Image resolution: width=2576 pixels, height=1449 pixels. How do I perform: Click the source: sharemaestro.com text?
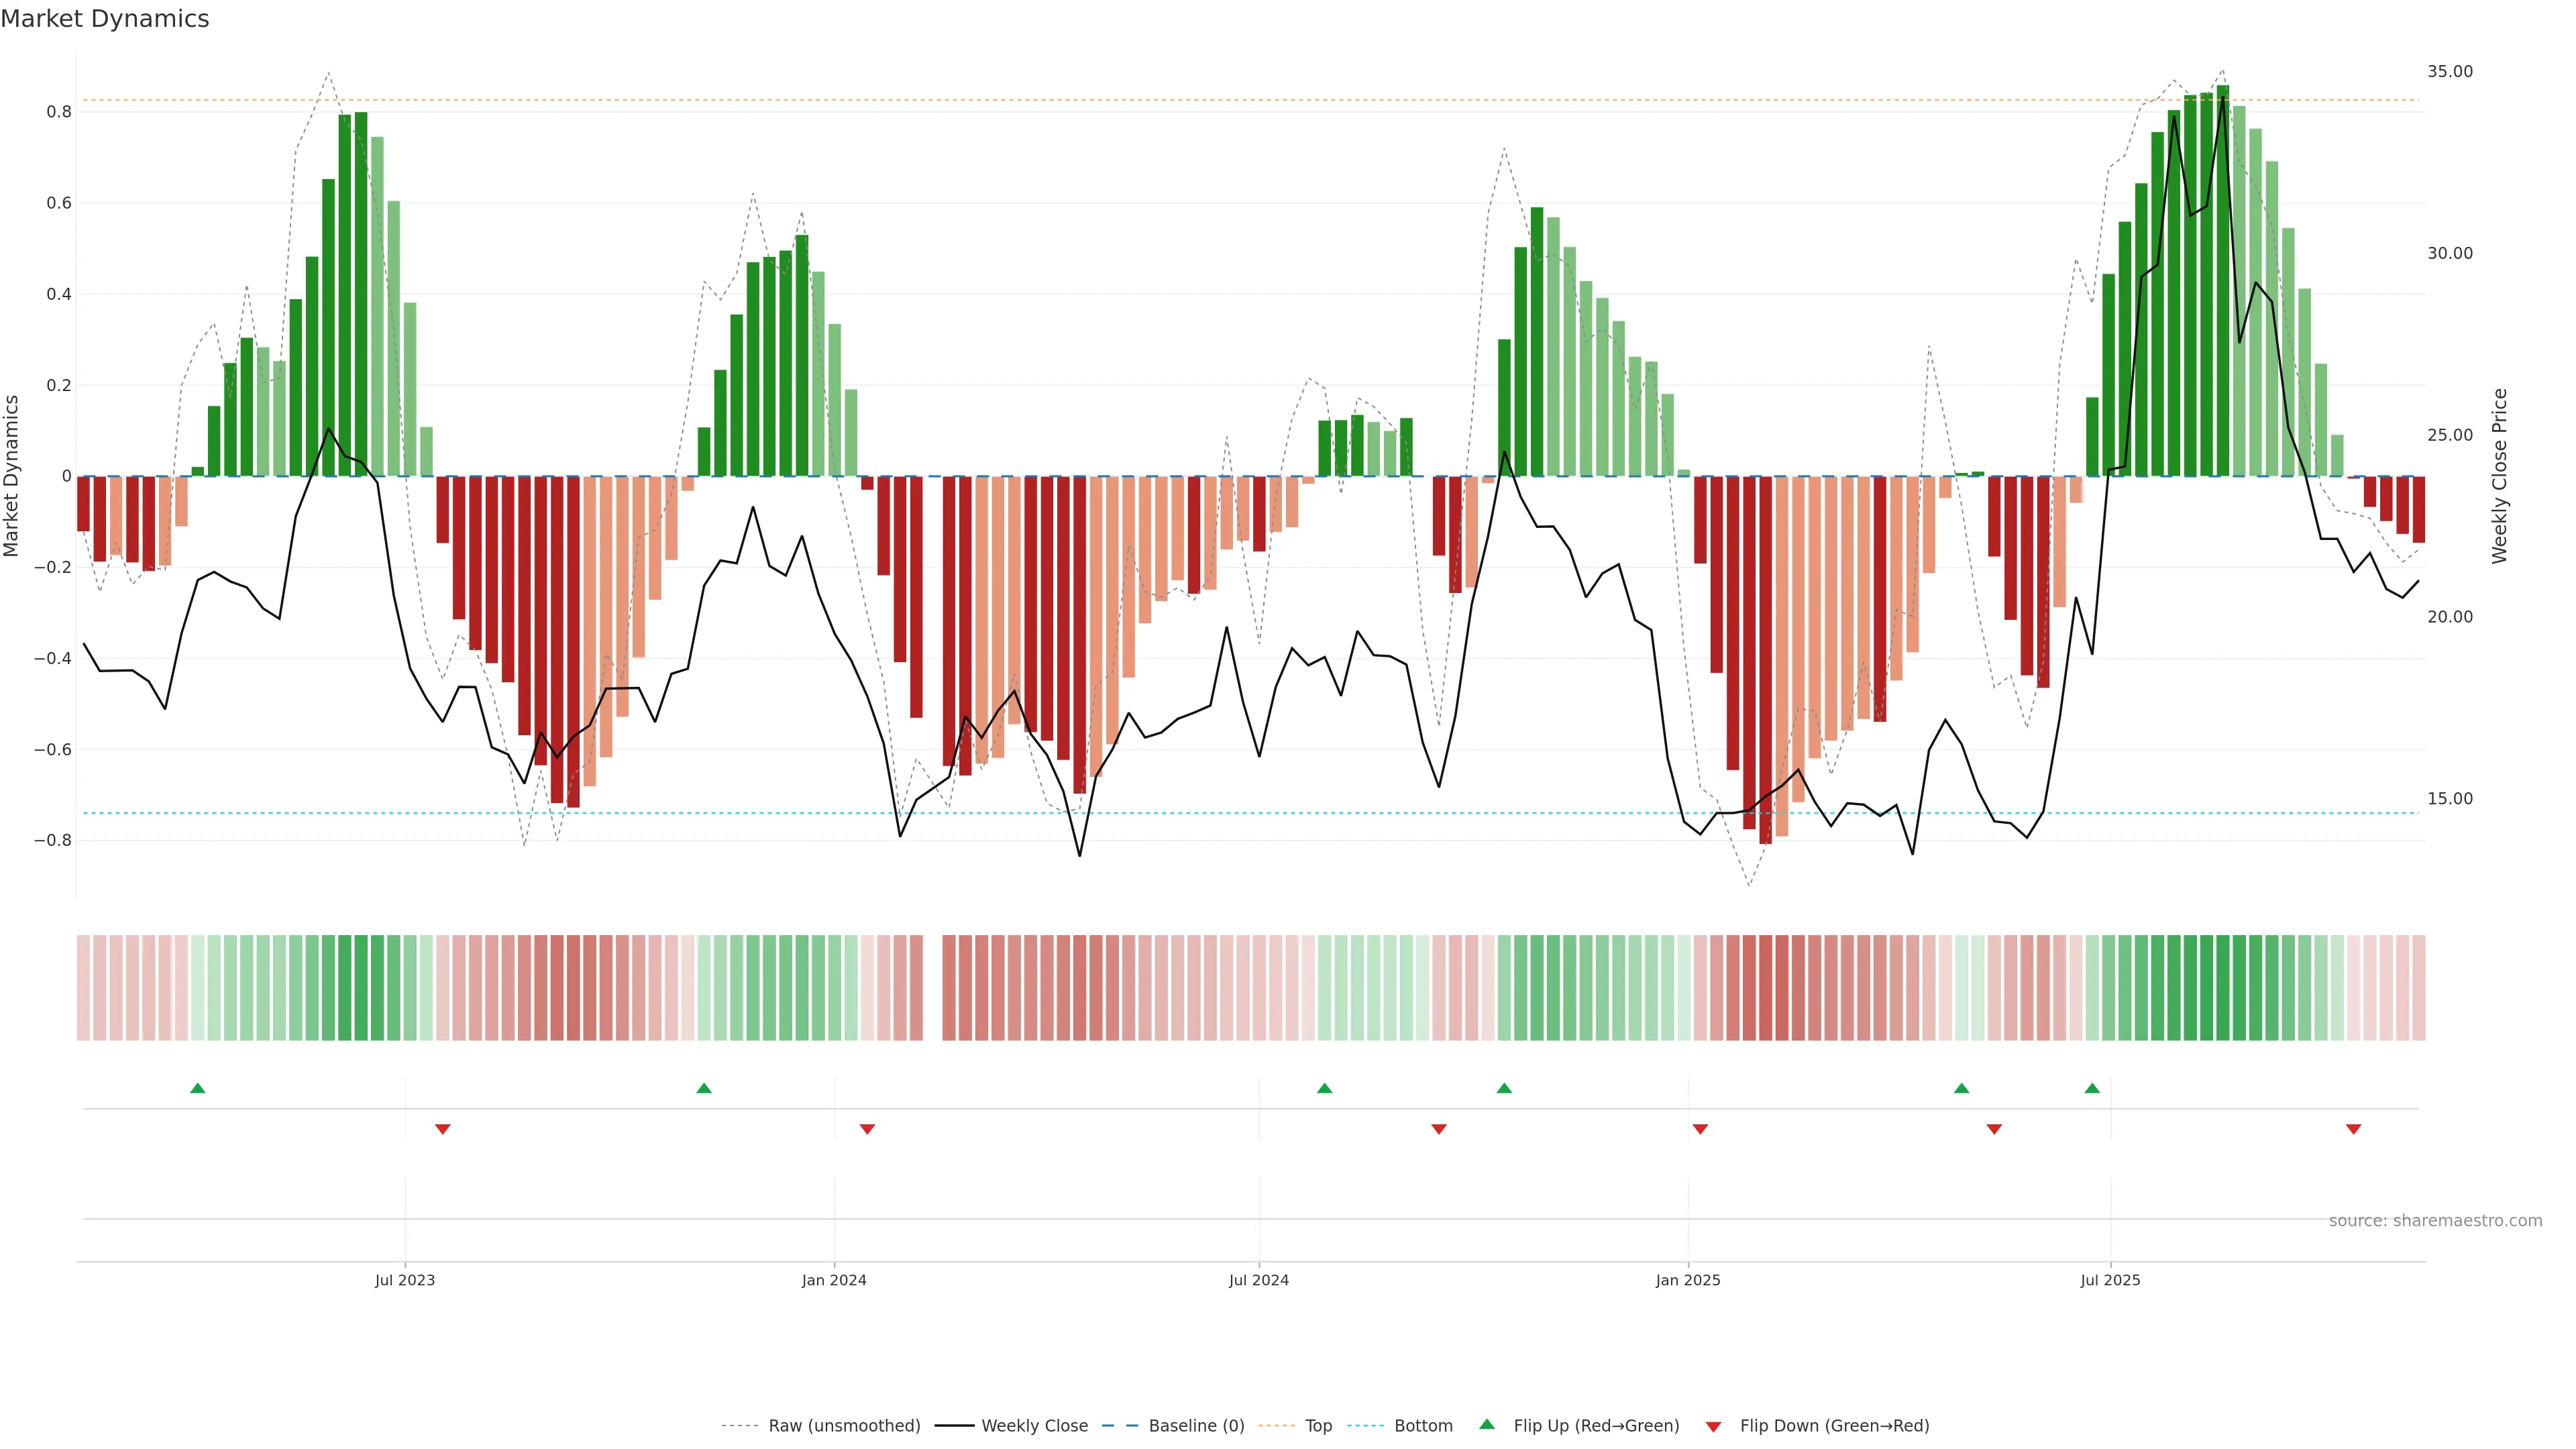pos(2435,1221)
